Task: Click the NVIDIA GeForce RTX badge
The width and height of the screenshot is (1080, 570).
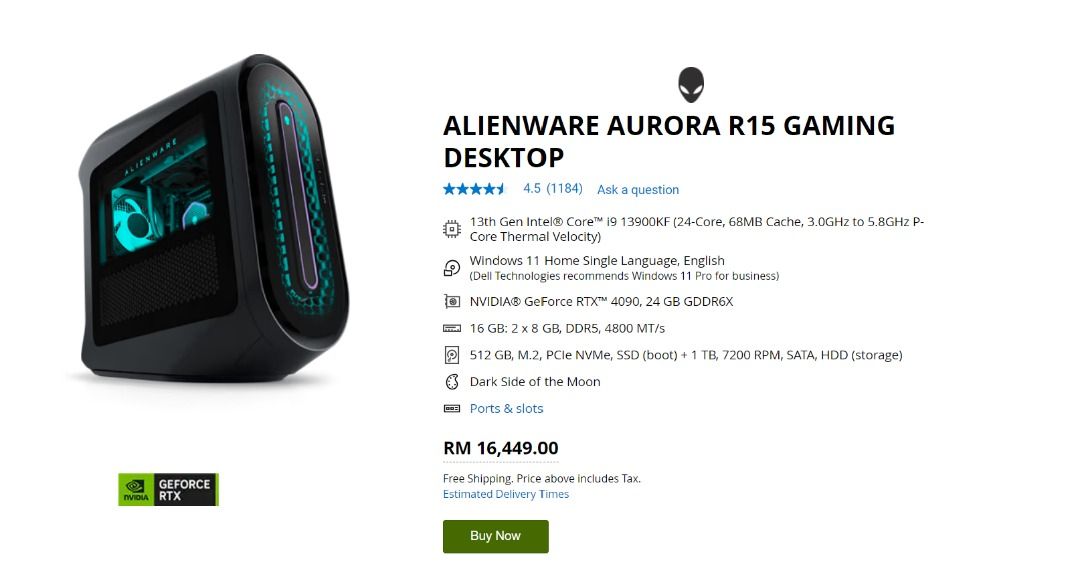Action: click(168, 489)
